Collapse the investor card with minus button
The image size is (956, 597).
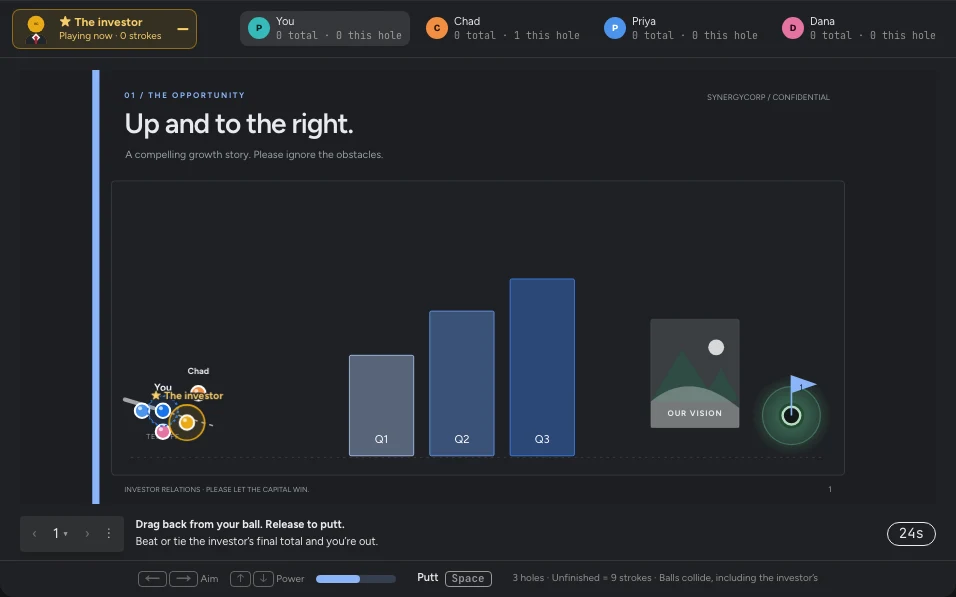[182, 29]
